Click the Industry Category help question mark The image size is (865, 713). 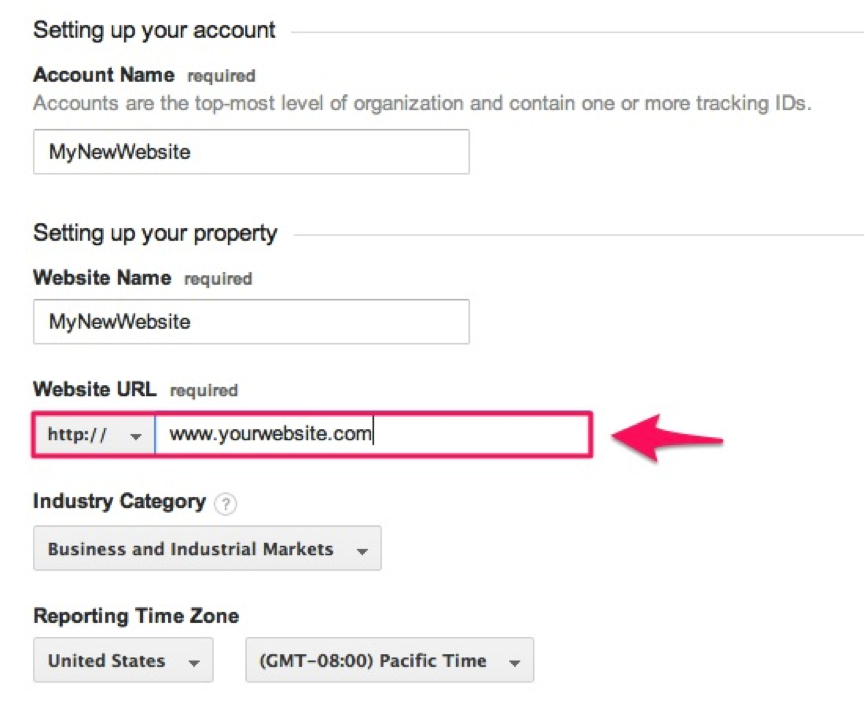226,503
